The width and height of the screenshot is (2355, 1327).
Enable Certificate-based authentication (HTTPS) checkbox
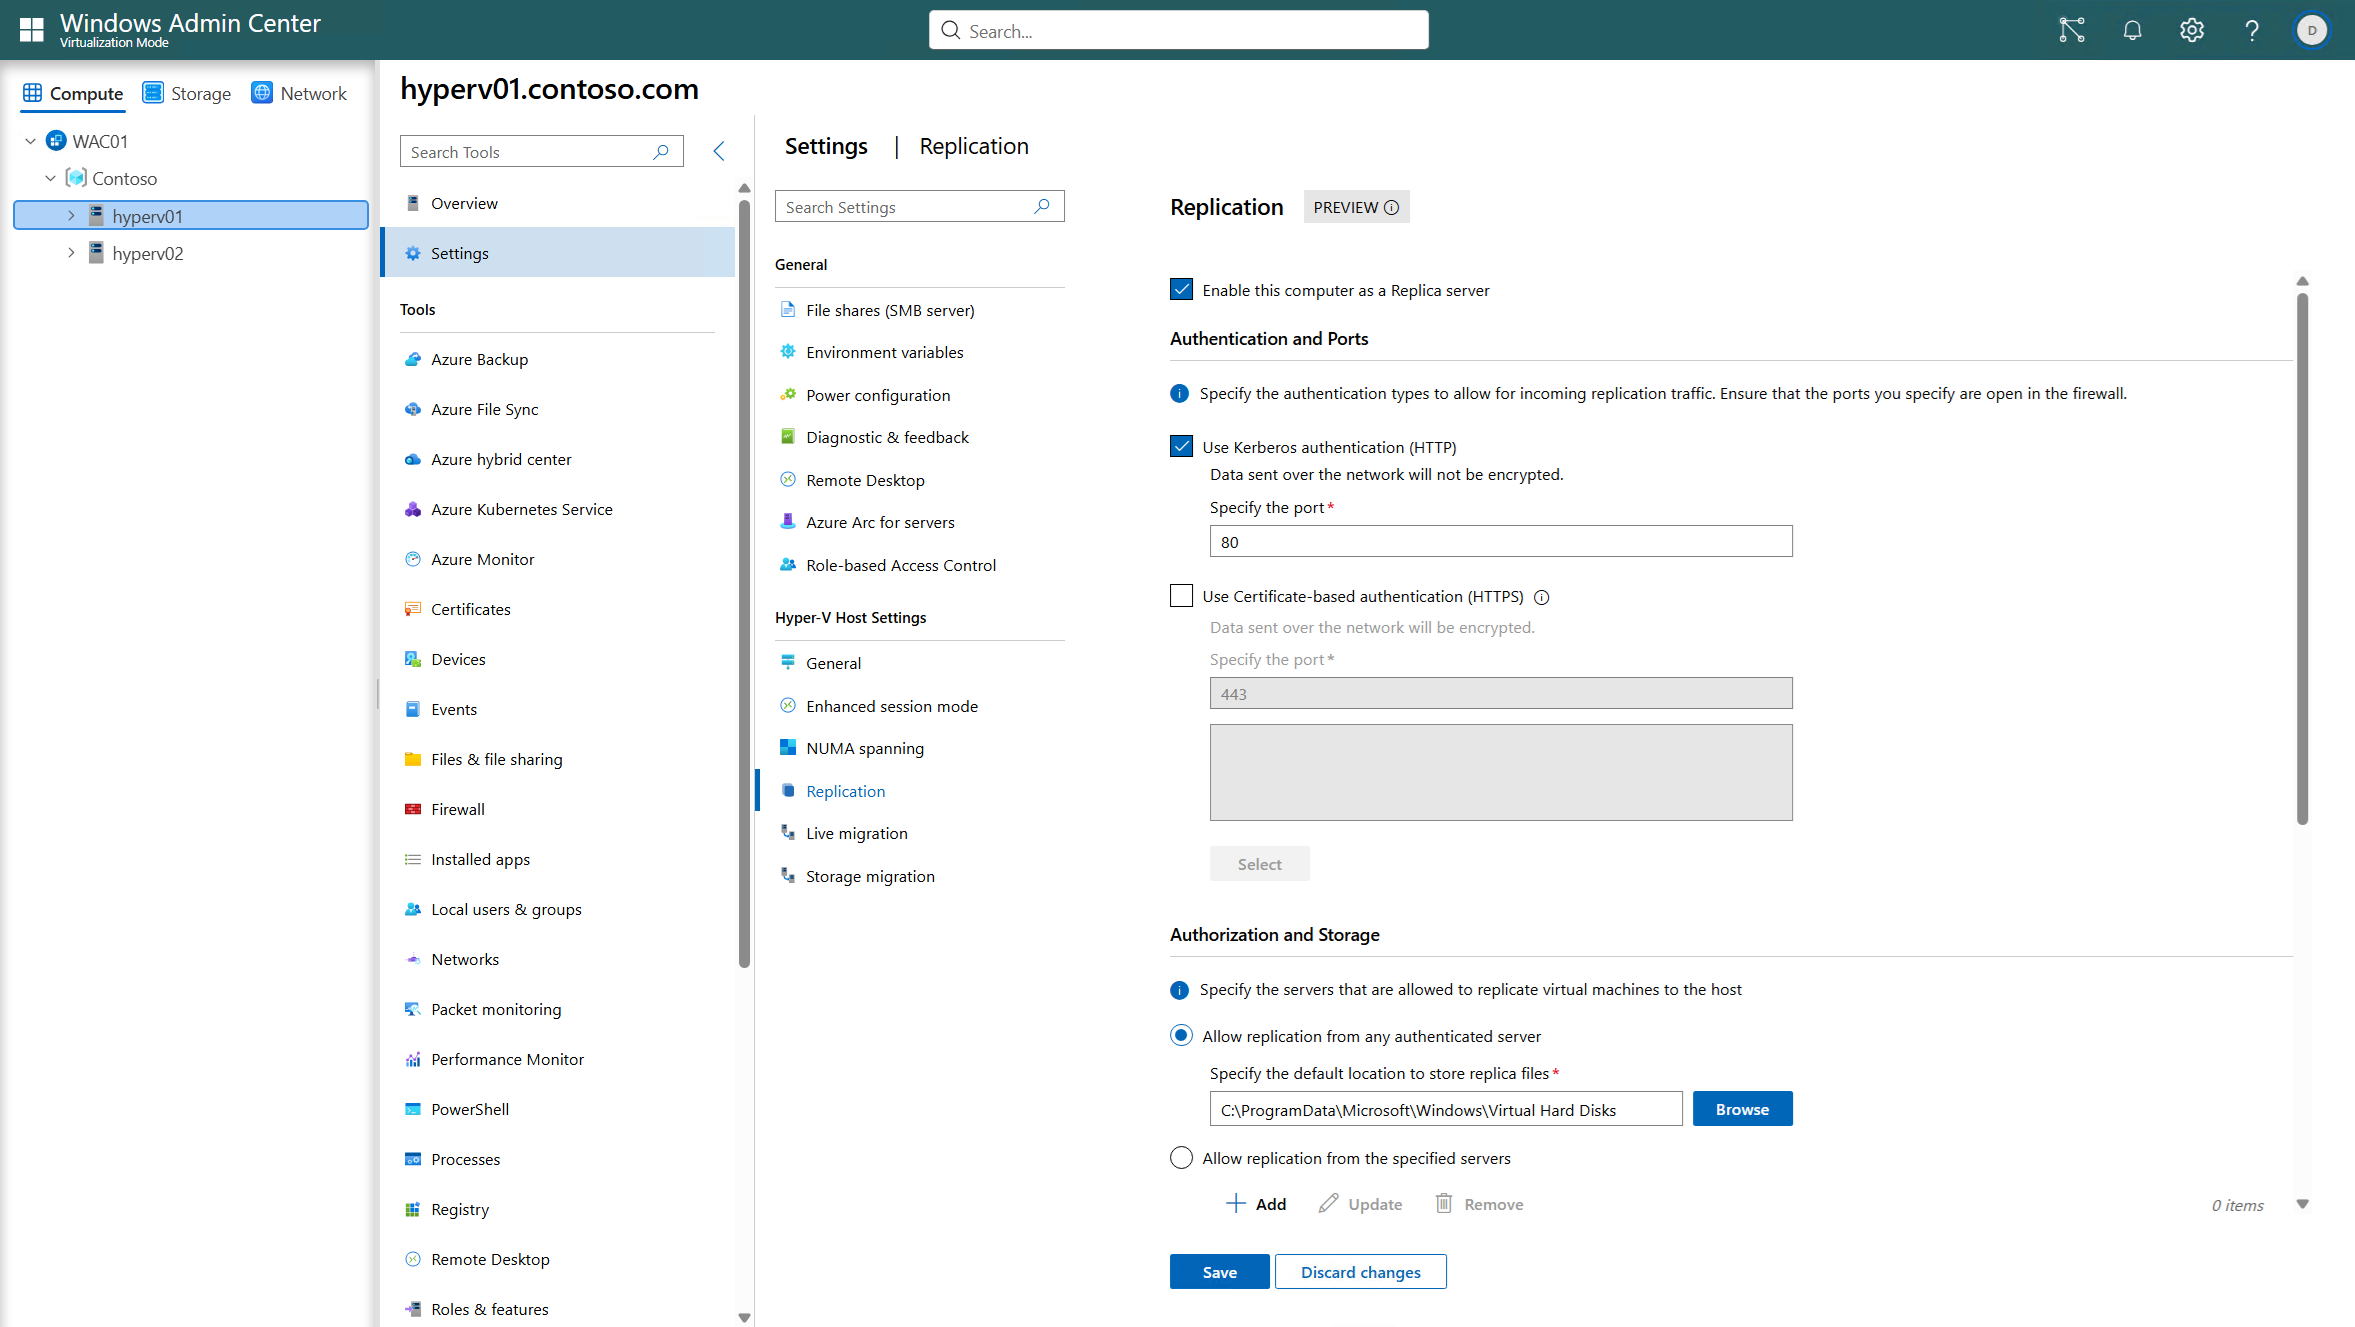point(1181,596)
